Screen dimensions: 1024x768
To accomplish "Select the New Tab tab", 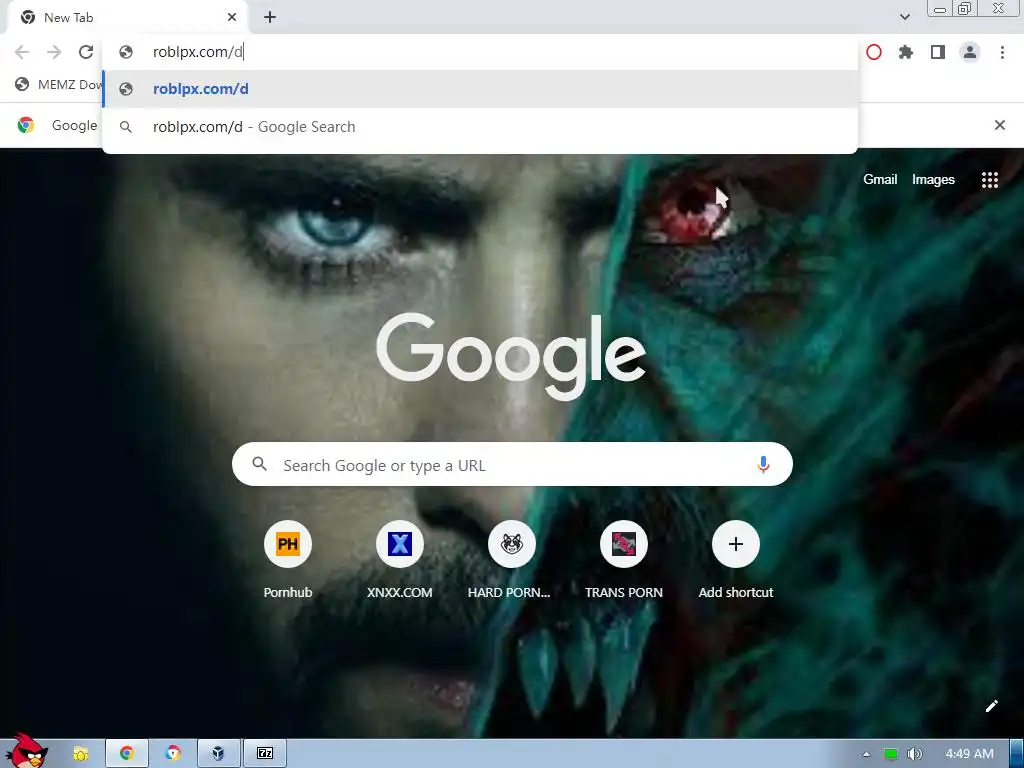I will point(127,18).
